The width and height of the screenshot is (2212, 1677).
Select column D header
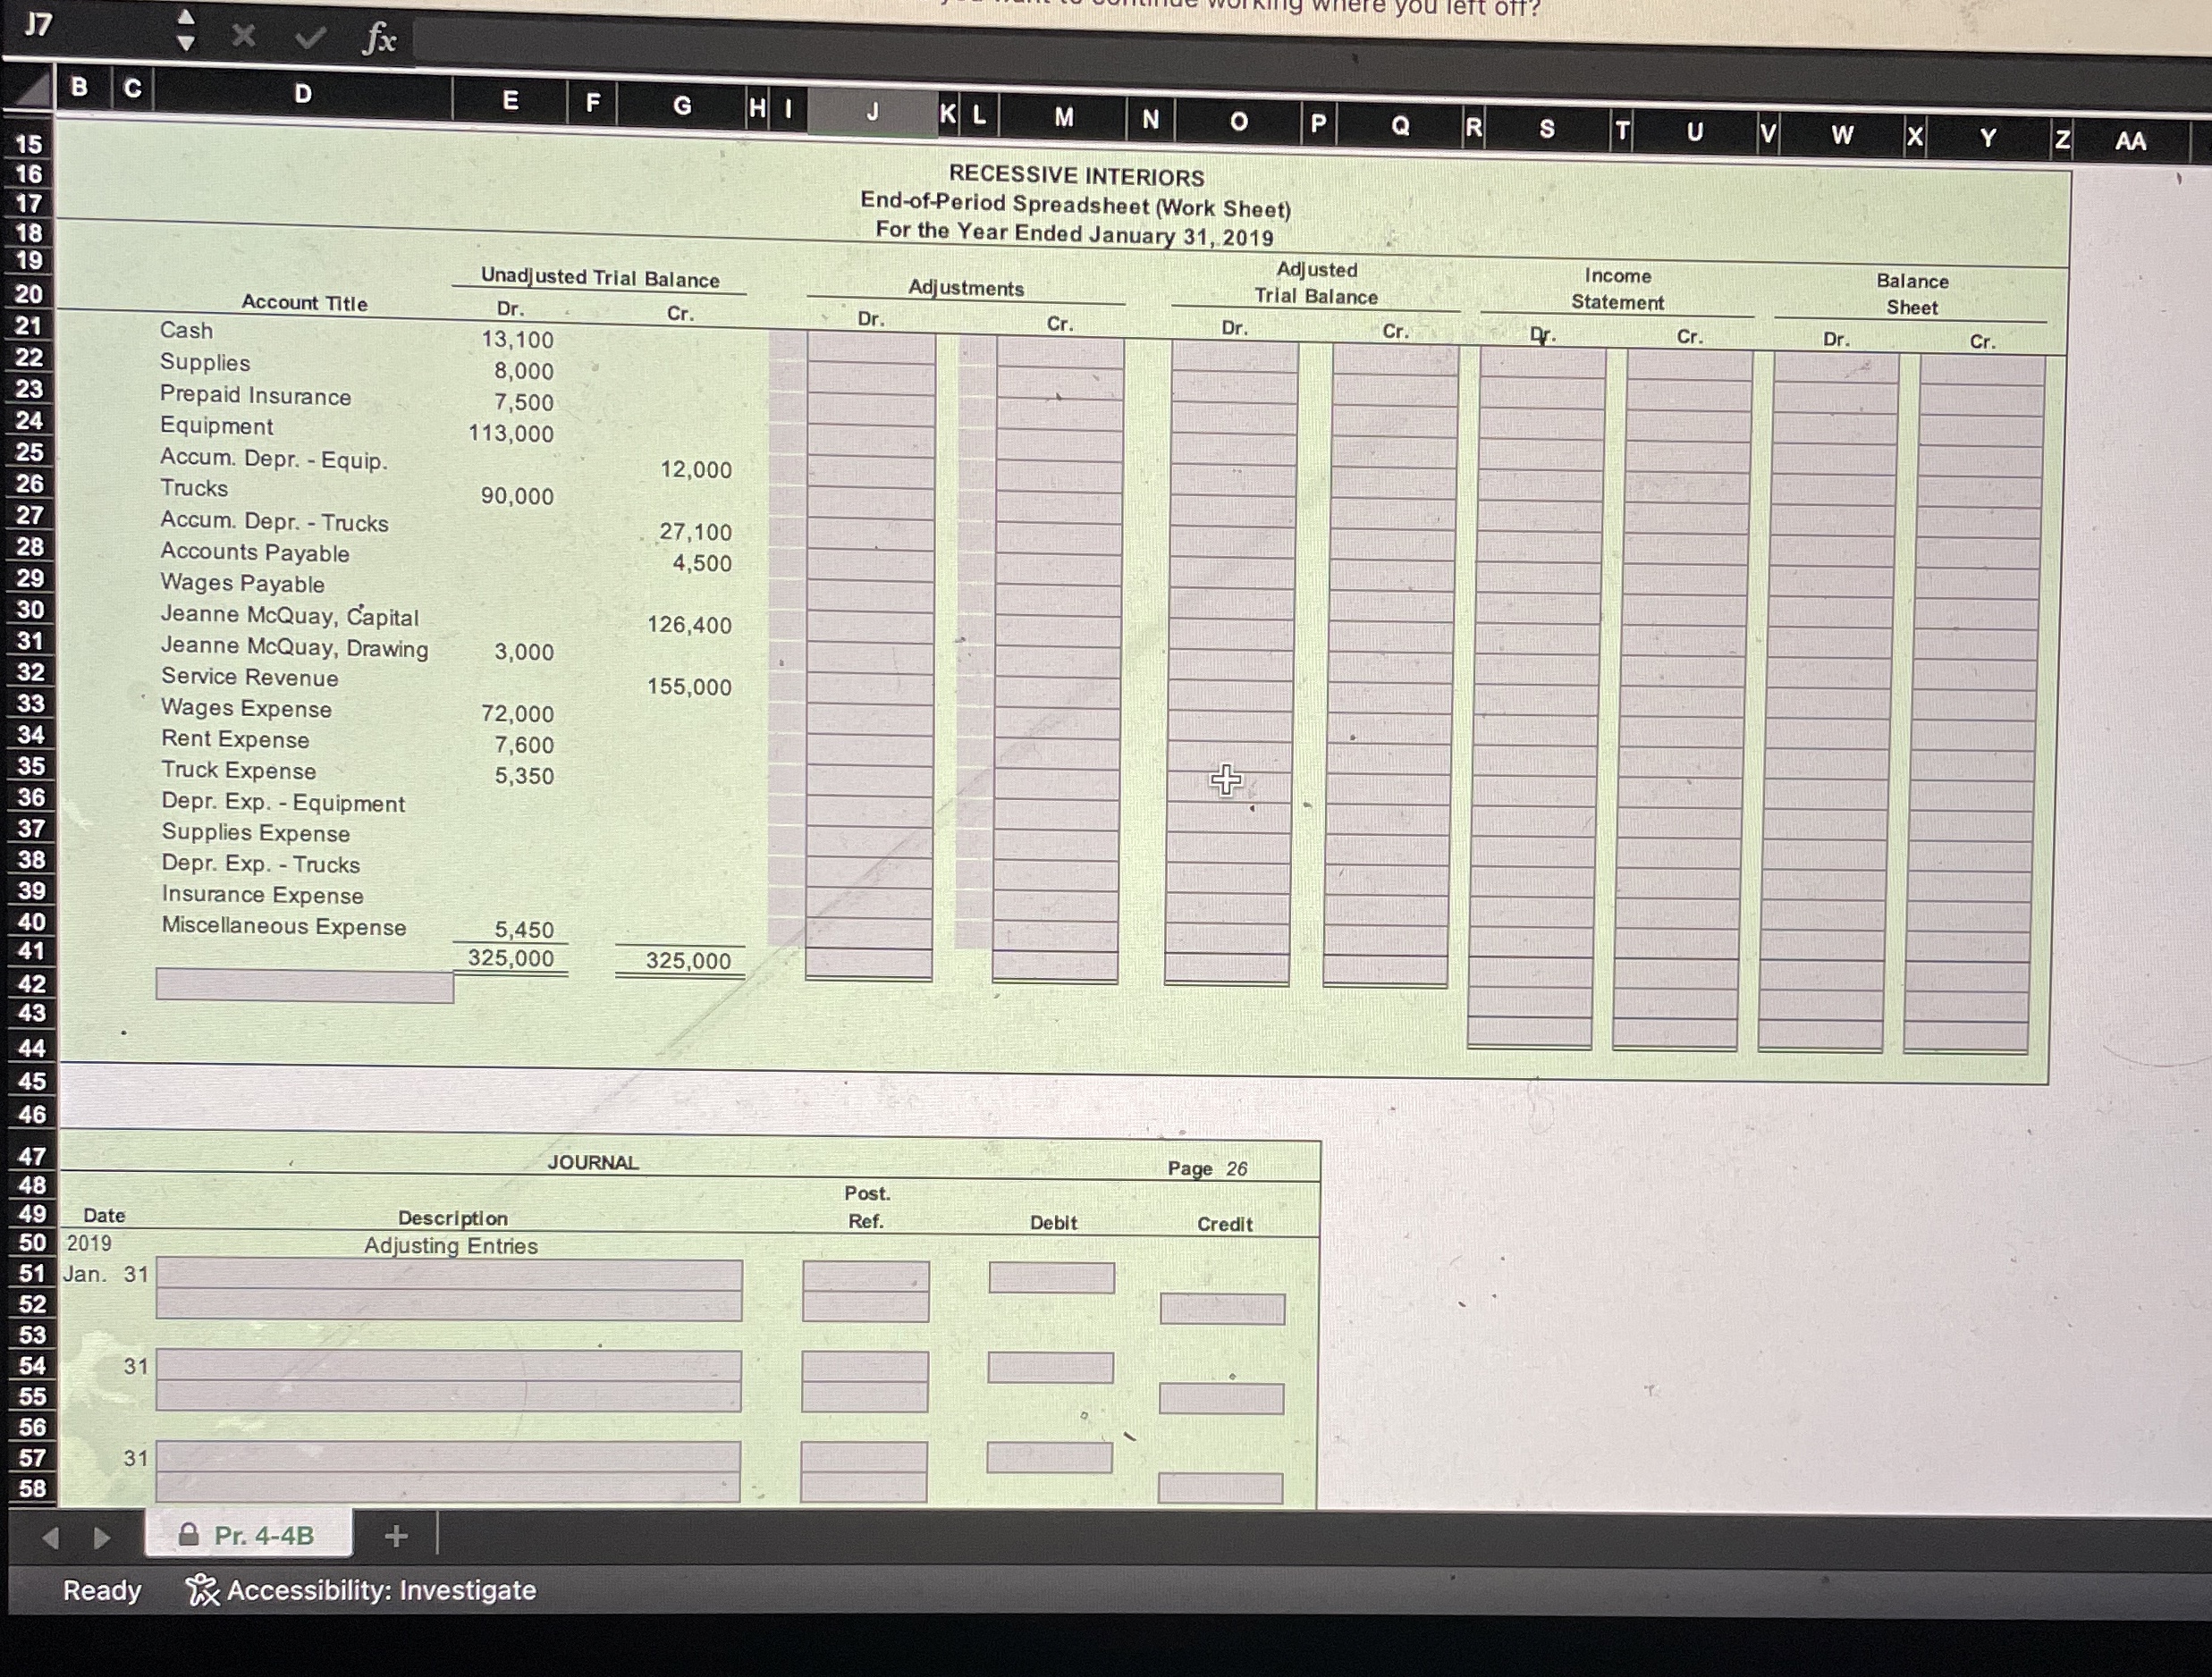click(x=303, y=94)
